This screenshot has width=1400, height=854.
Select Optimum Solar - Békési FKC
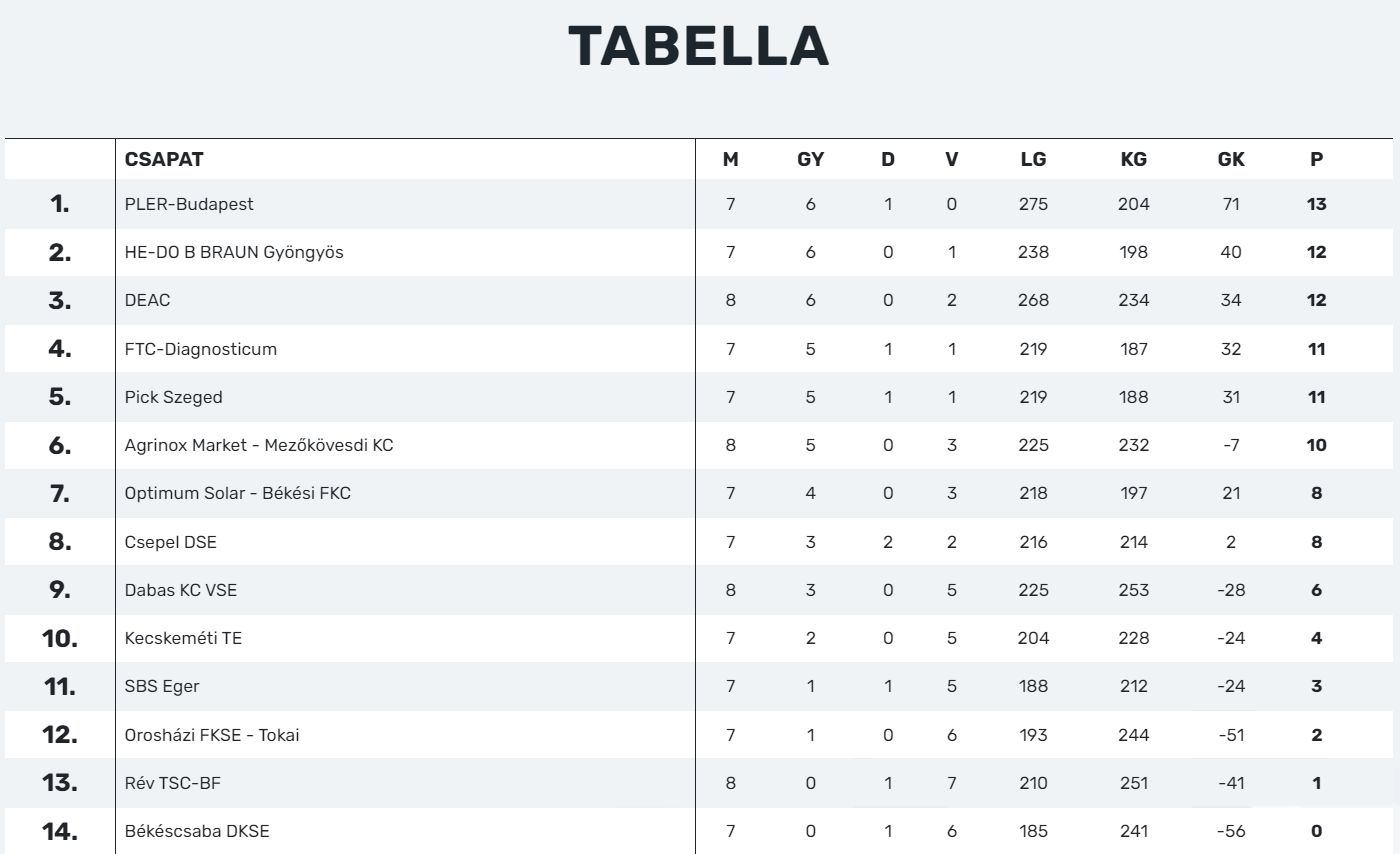[x=238, y=493]
